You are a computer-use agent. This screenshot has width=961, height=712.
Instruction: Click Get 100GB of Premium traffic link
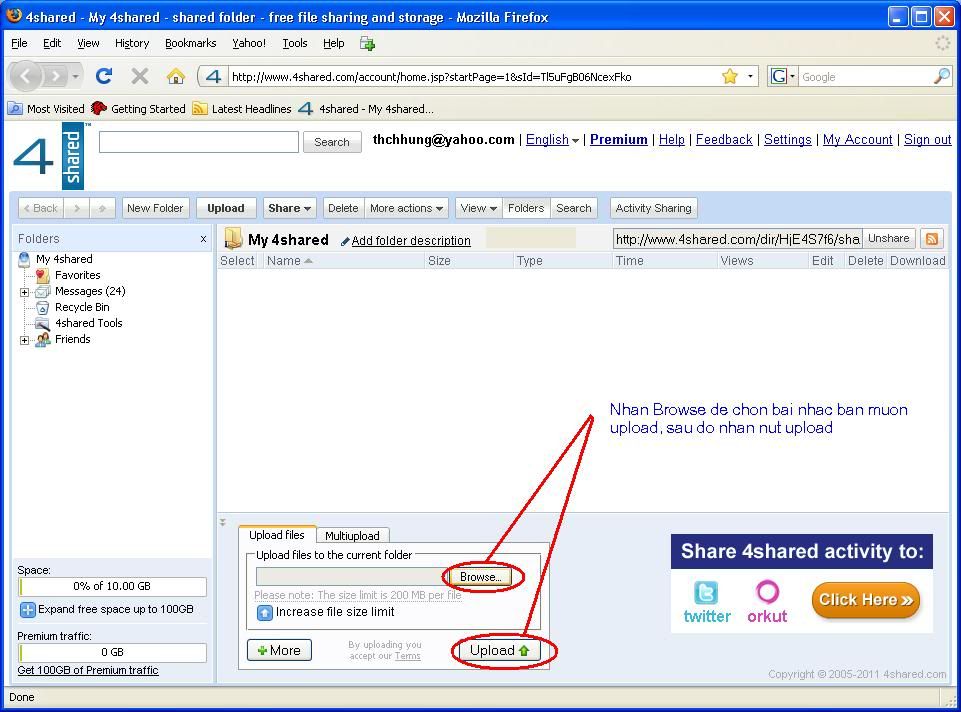pos(88,670)
